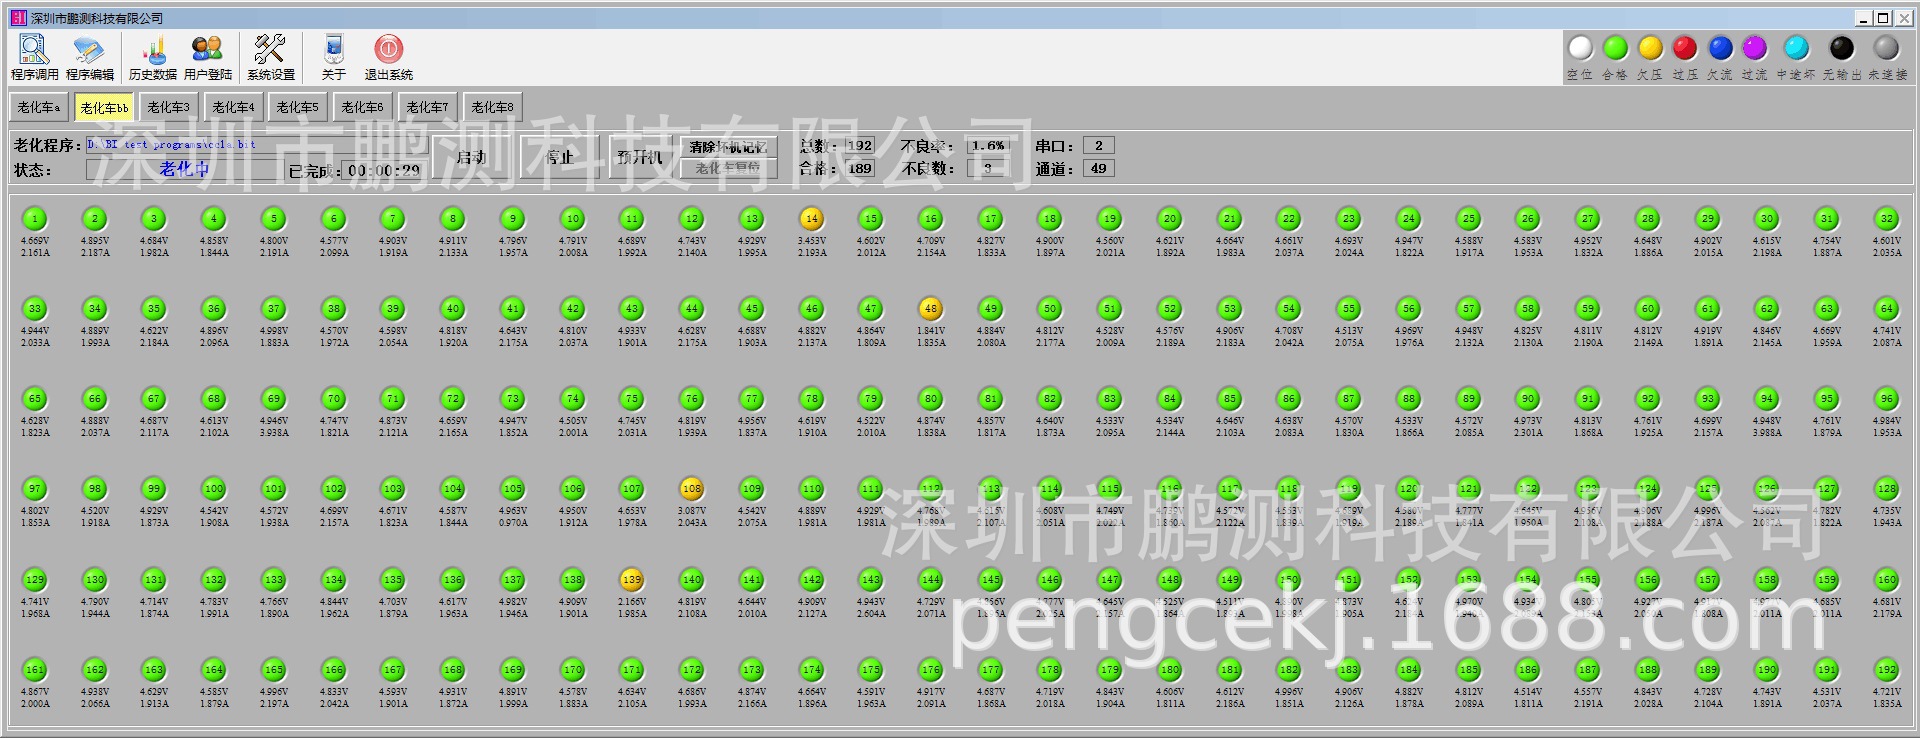Open 系统设置 system settings
This screenshot has height=738, width=1920.
point(271,57)
